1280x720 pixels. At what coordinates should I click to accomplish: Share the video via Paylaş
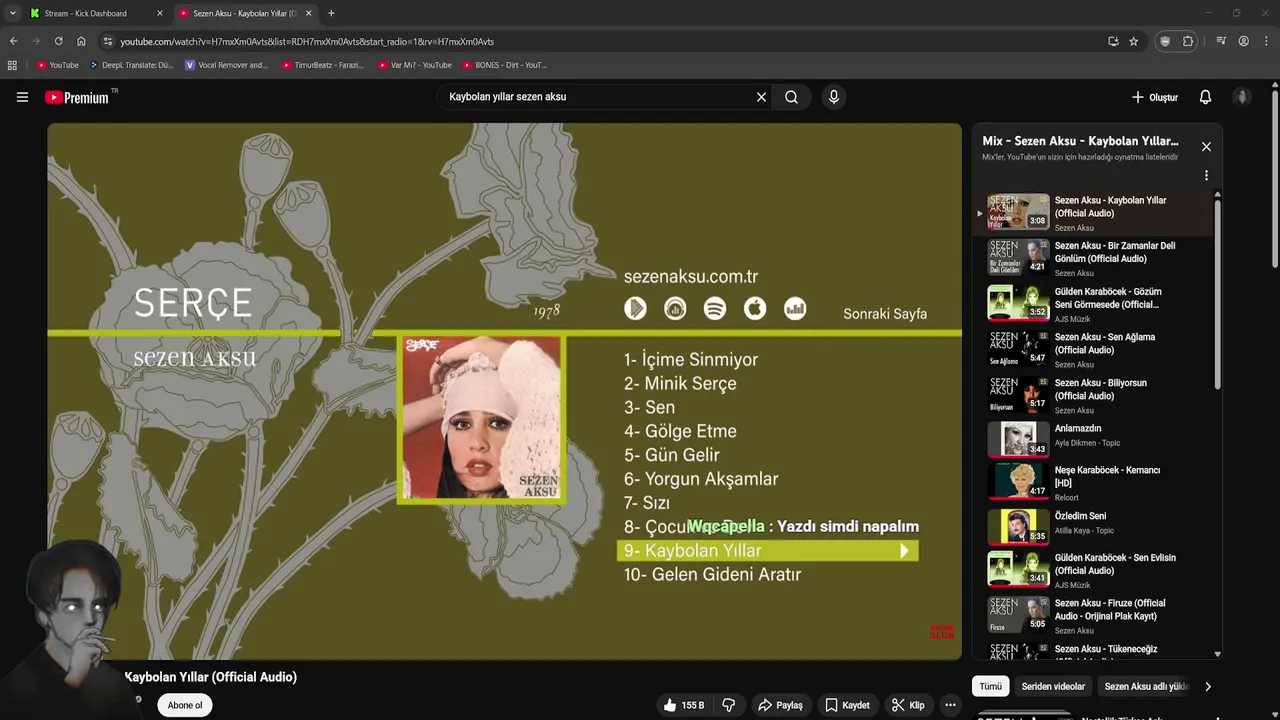780,705
